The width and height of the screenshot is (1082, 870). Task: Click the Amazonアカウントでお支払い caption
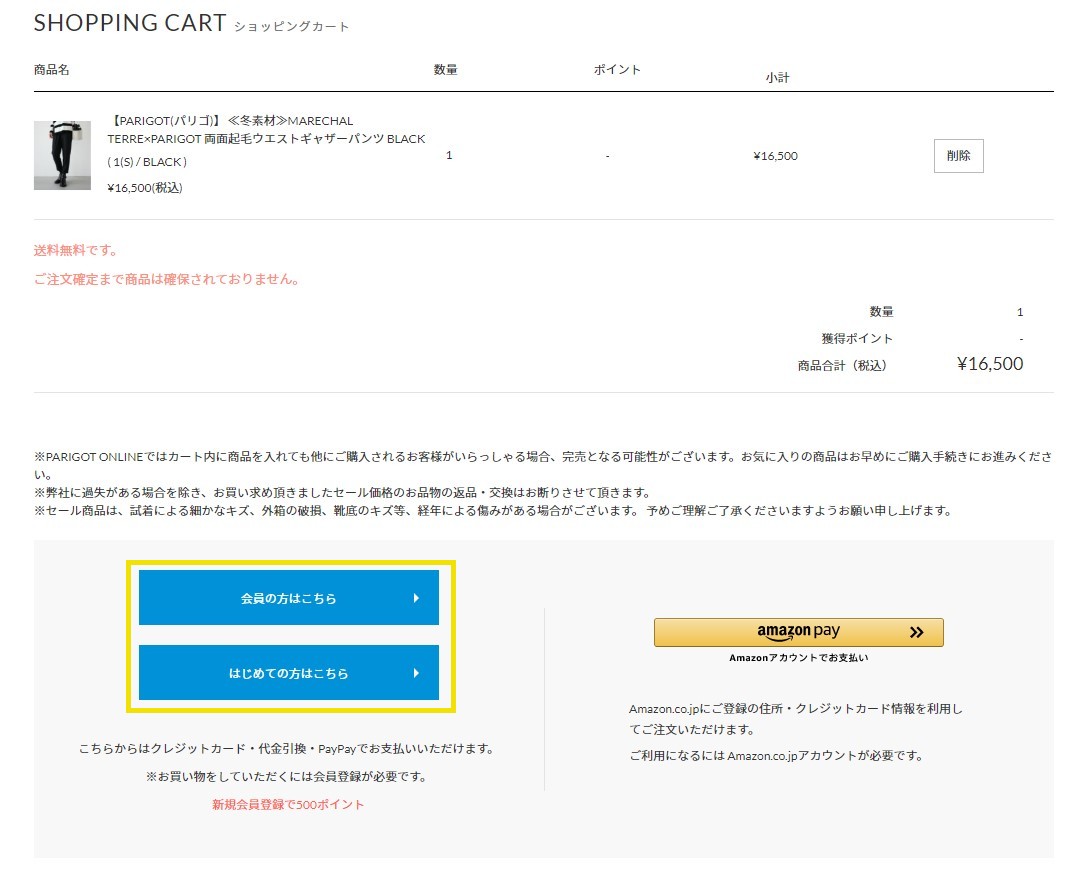click(x=798, y=658)
